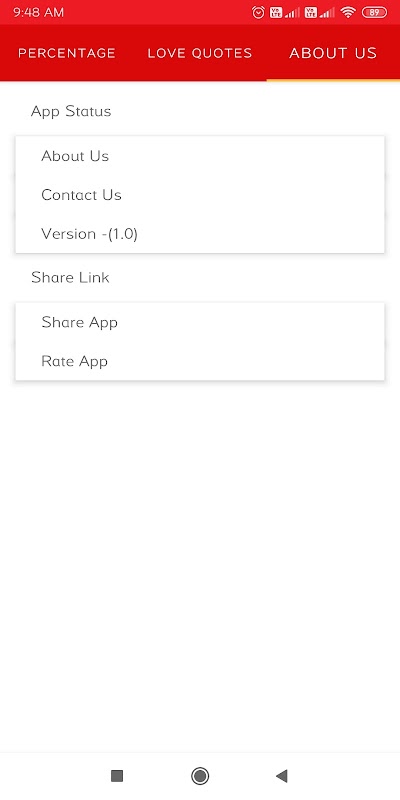This screenshot has height=800, width=400.
Task: Tap Share App to share the app
Action: [x=200, y=322]
